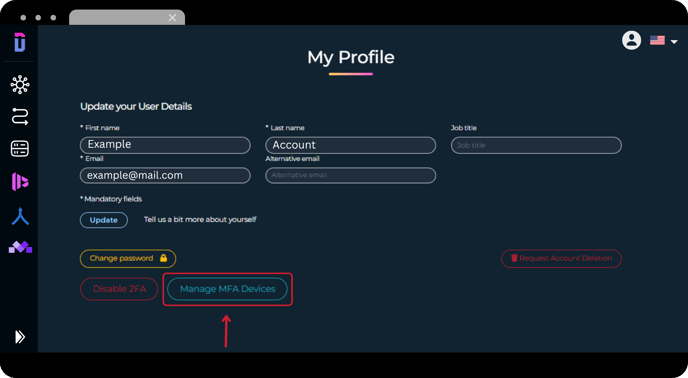688x378 pixels.
Task: Focus the Alternative email field
Action: point(351,175)
